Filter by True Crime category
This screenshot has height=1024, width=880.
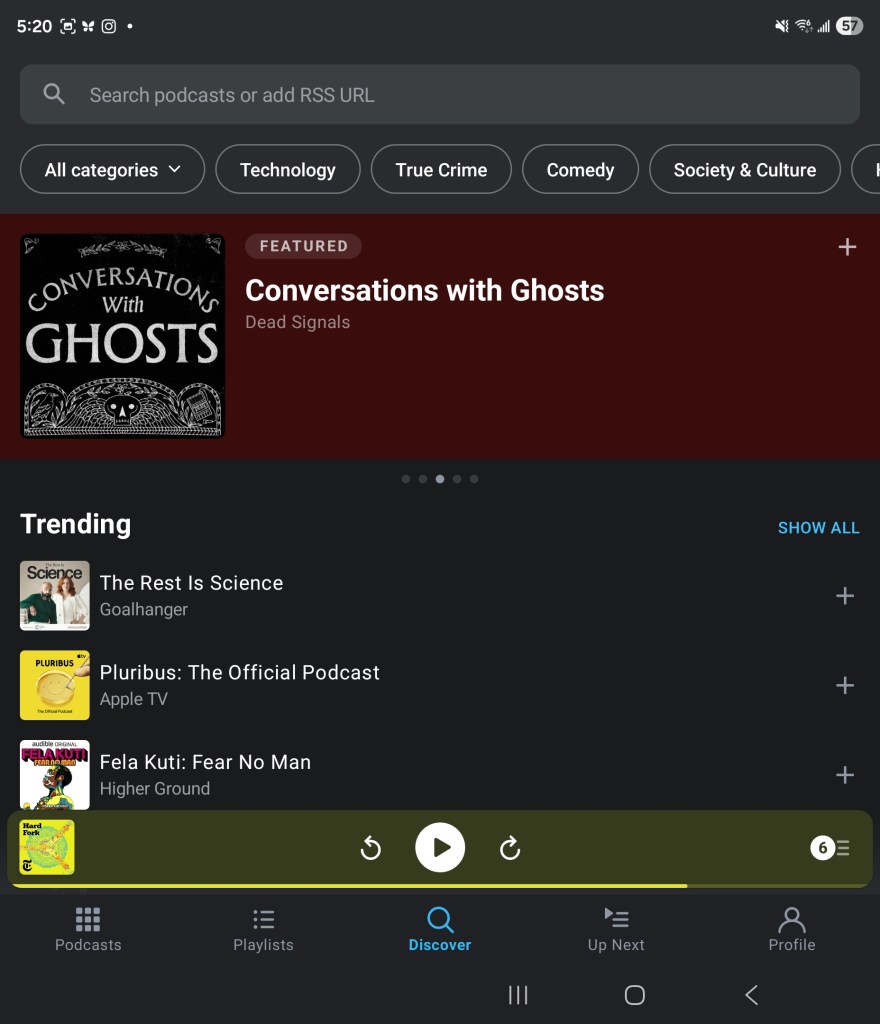pos(441,170)
